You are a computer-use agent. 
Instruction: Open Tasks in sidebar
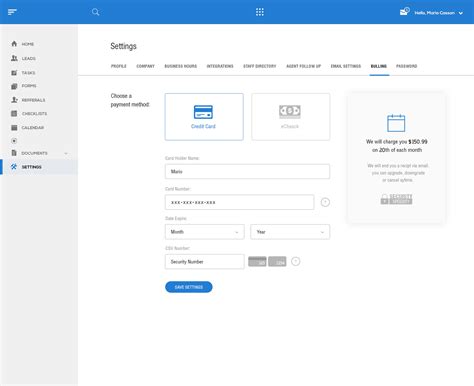coord(28,73)
